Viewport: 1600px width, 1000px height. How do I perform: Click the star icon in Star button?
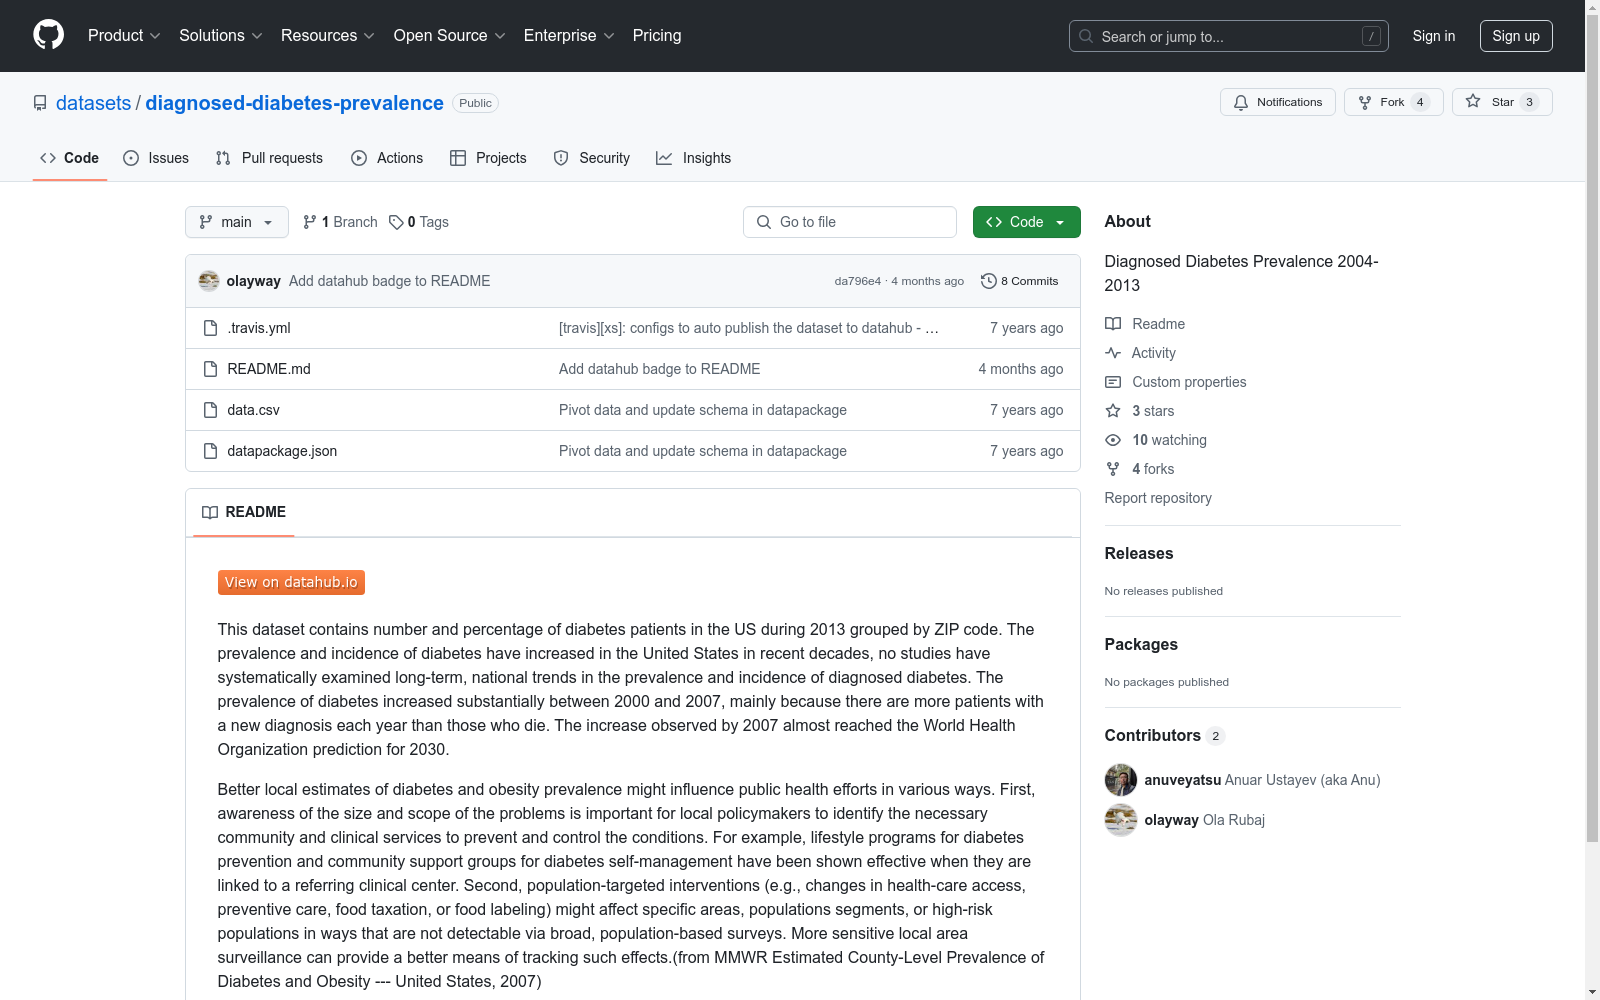click(x=1473, y=101)
